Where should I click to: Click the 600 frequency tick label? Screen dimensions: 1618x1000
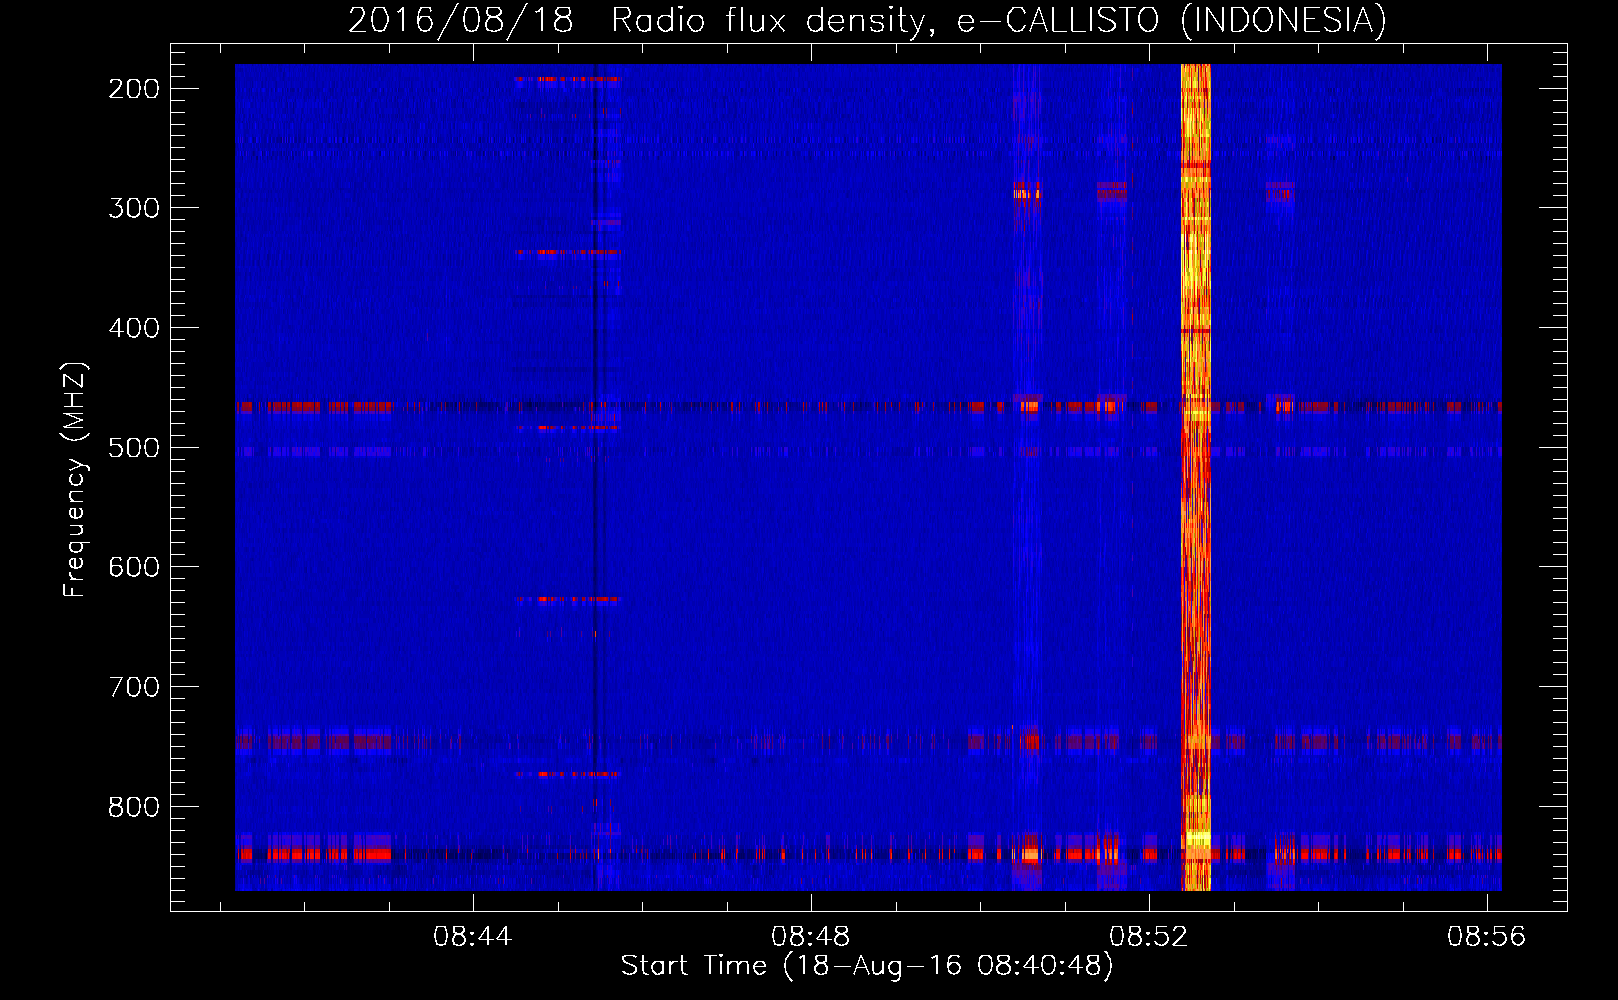(134, 567)
